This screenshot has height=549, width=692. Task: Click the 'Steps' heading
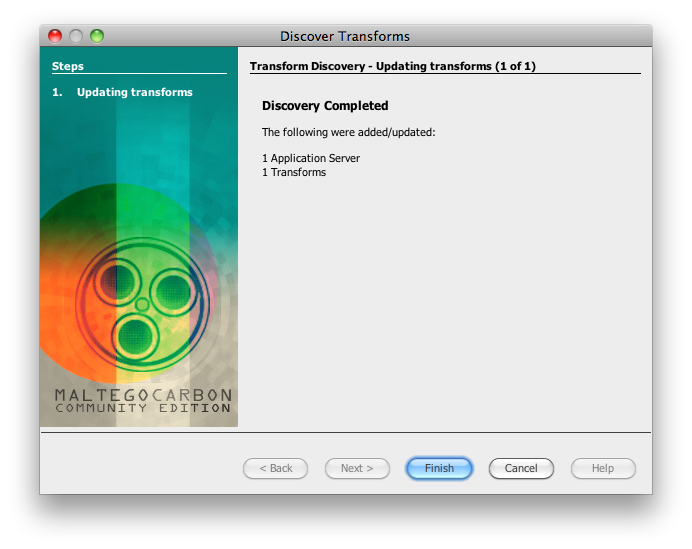[x=68, y=66]
